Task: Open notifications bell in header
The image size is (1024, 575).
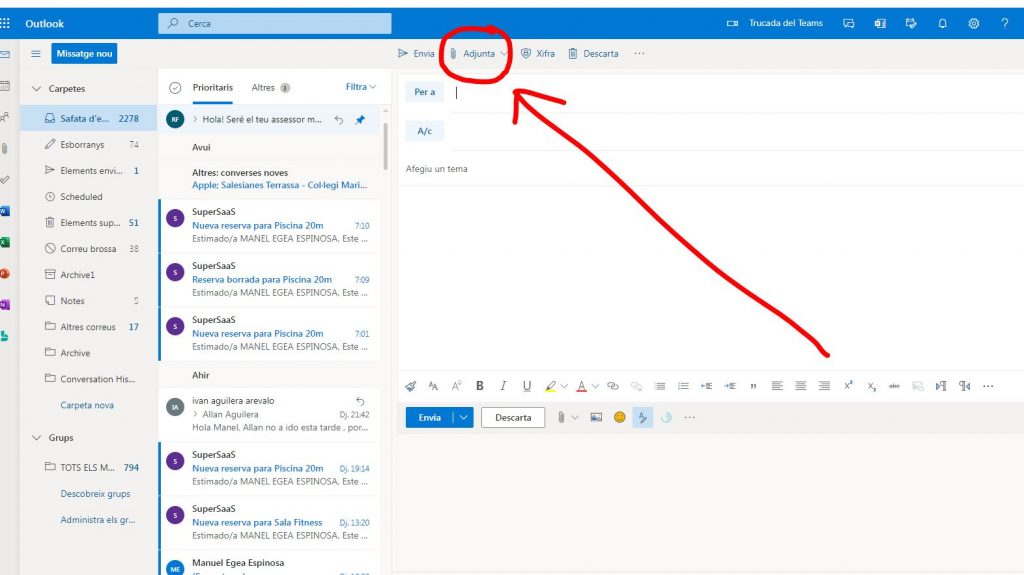Action: point(942,23)
